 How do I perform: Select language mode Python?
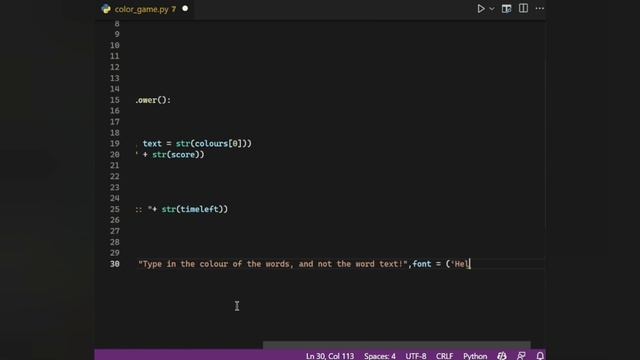coord(475,356)
